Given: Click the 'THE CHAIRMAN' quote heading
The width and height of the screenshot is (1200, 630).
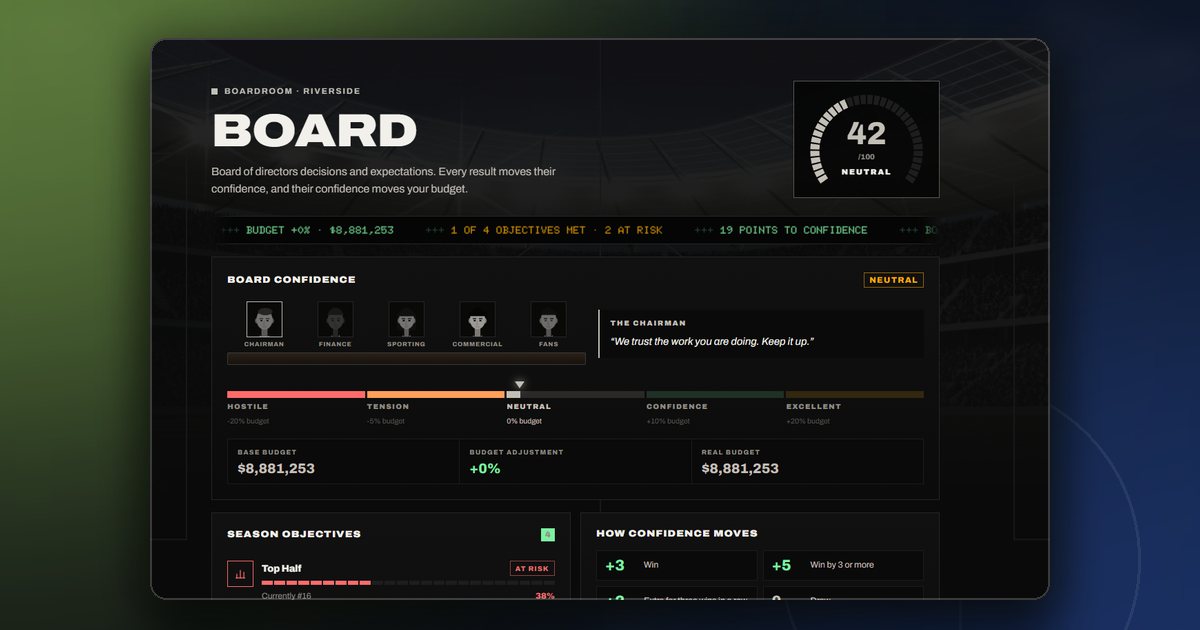Looking at the screenshot, I should click(648, 323).
